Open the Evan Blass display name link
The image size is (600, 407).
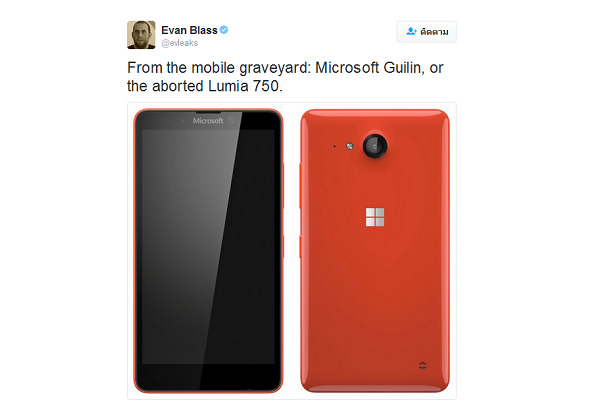pyautogui.click(x=189, y=30)
